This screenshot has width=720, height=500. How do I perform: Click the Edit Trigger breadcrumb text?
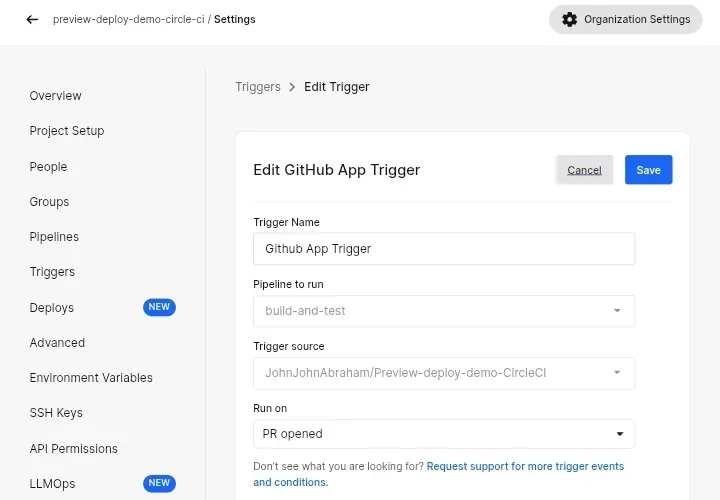(x=337, y=87)
